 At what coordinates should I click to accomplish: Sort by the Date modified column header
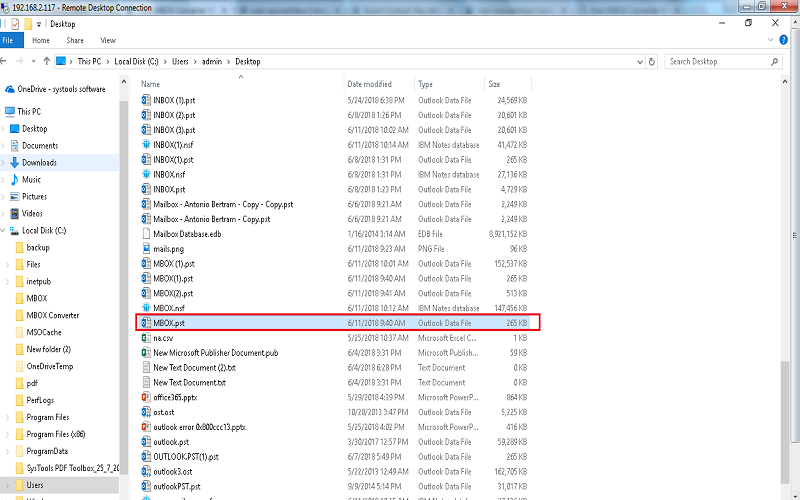[379, 84]
